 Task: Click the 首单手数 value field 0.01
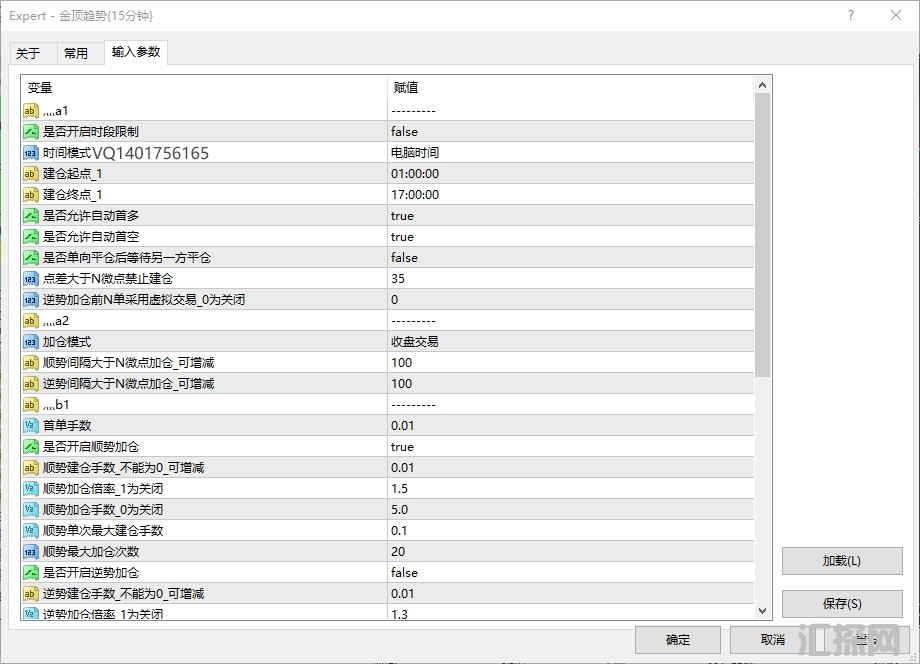click(x=570, y=426)
